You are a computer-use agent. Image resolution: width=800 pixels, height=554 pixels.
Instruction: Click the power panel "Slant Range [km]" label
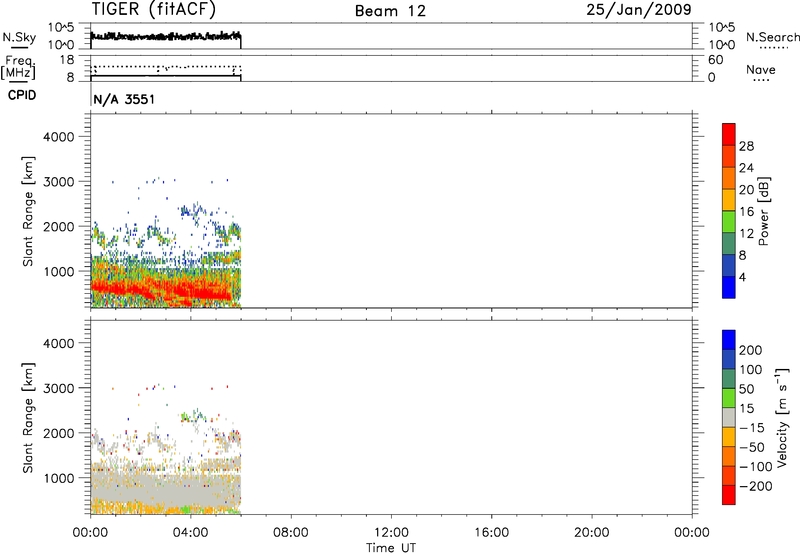tap(28, 211)
